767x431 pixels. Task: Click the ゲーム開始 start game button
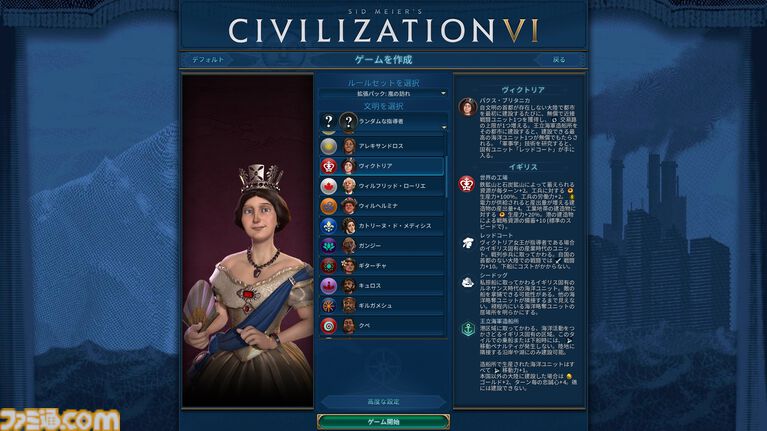[383, 422]
